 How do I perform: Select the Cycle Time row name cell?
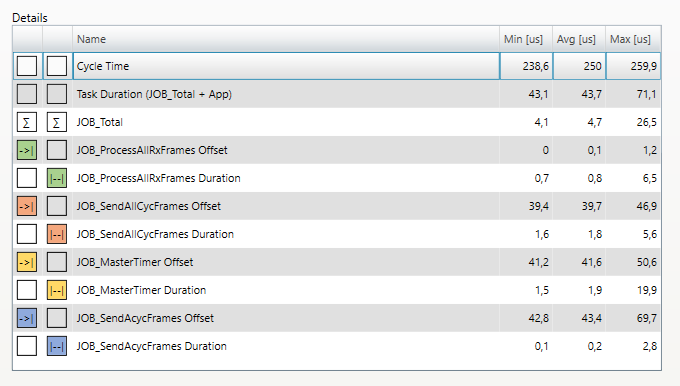[286, 66]
